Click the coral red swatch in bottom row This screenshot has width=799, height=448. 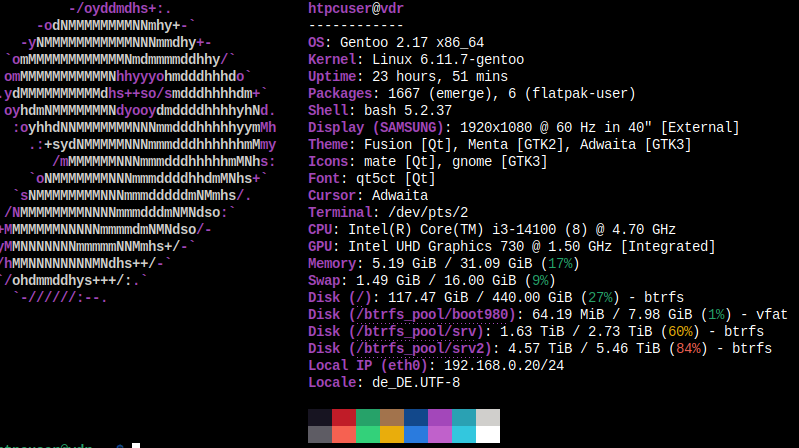[x=343, y=434]
